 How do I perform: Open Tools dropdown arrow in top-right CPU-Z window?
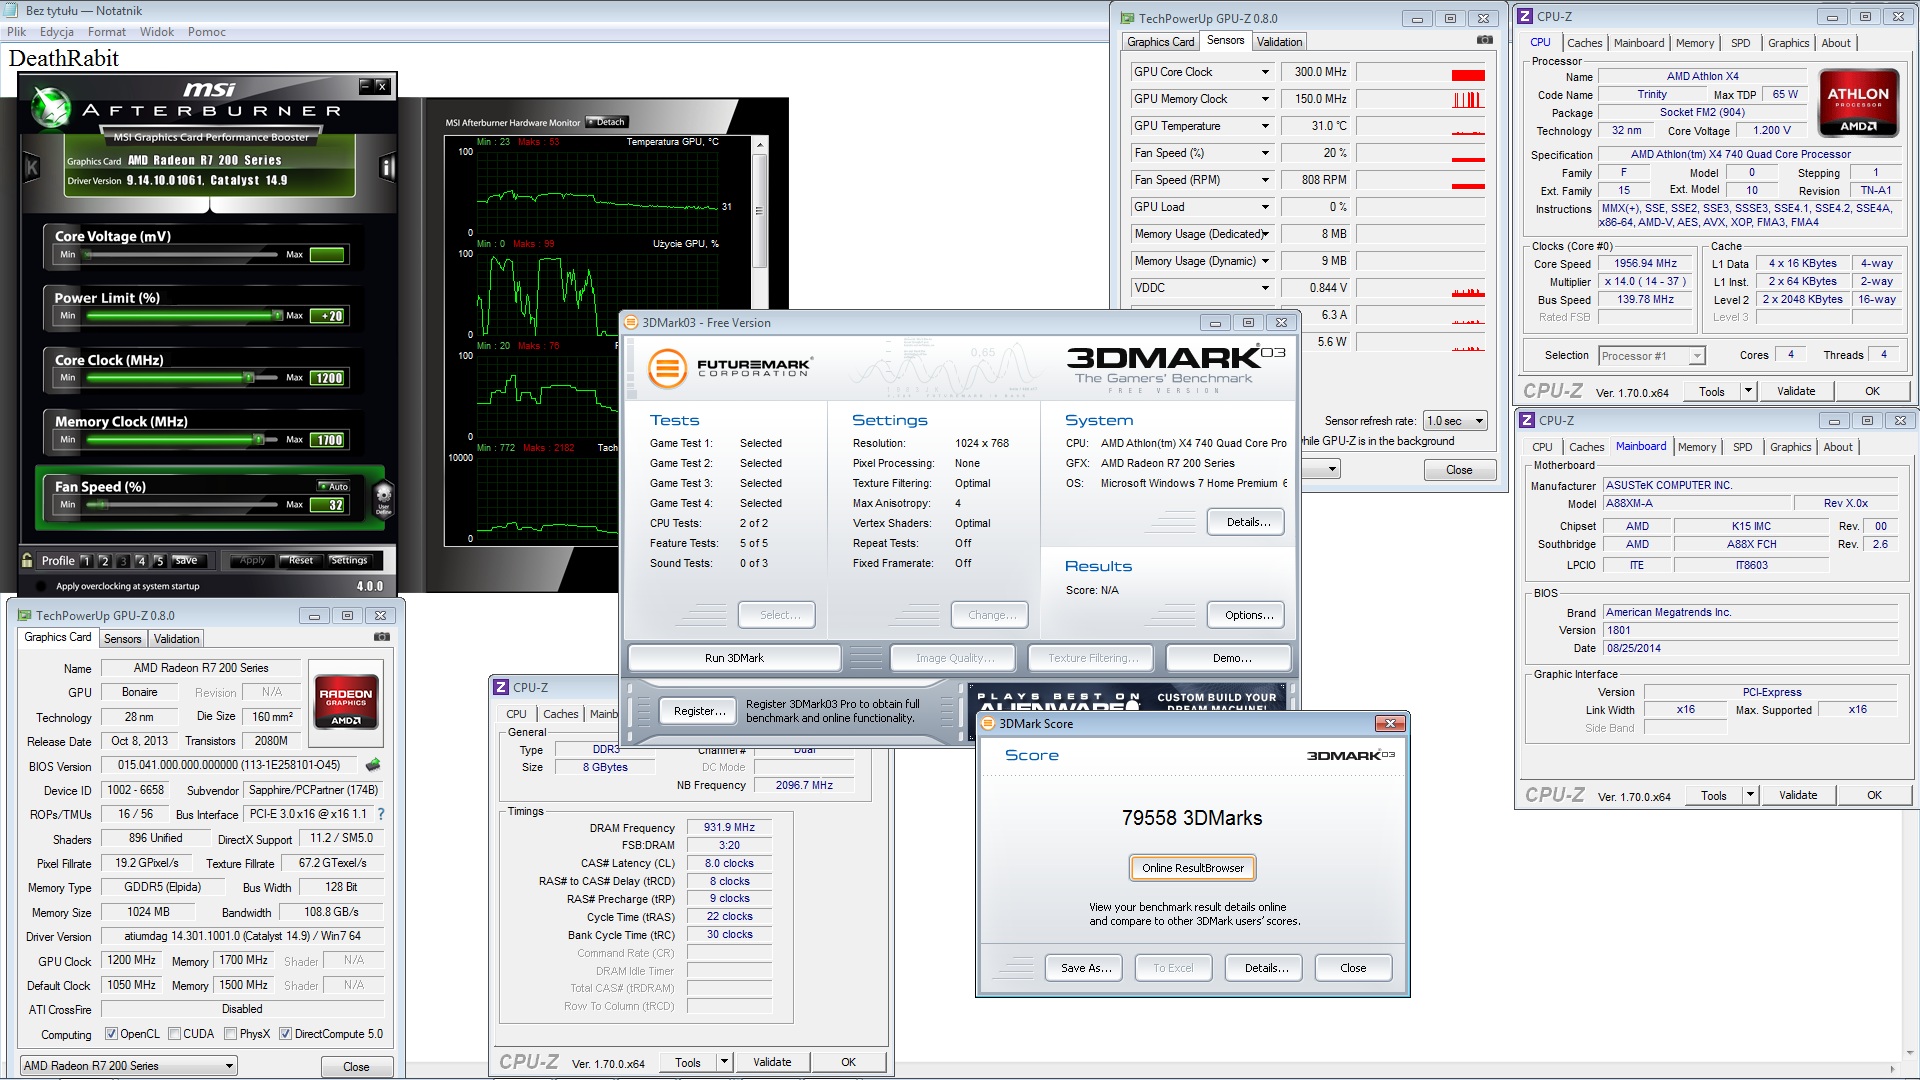click(1748, 391)
